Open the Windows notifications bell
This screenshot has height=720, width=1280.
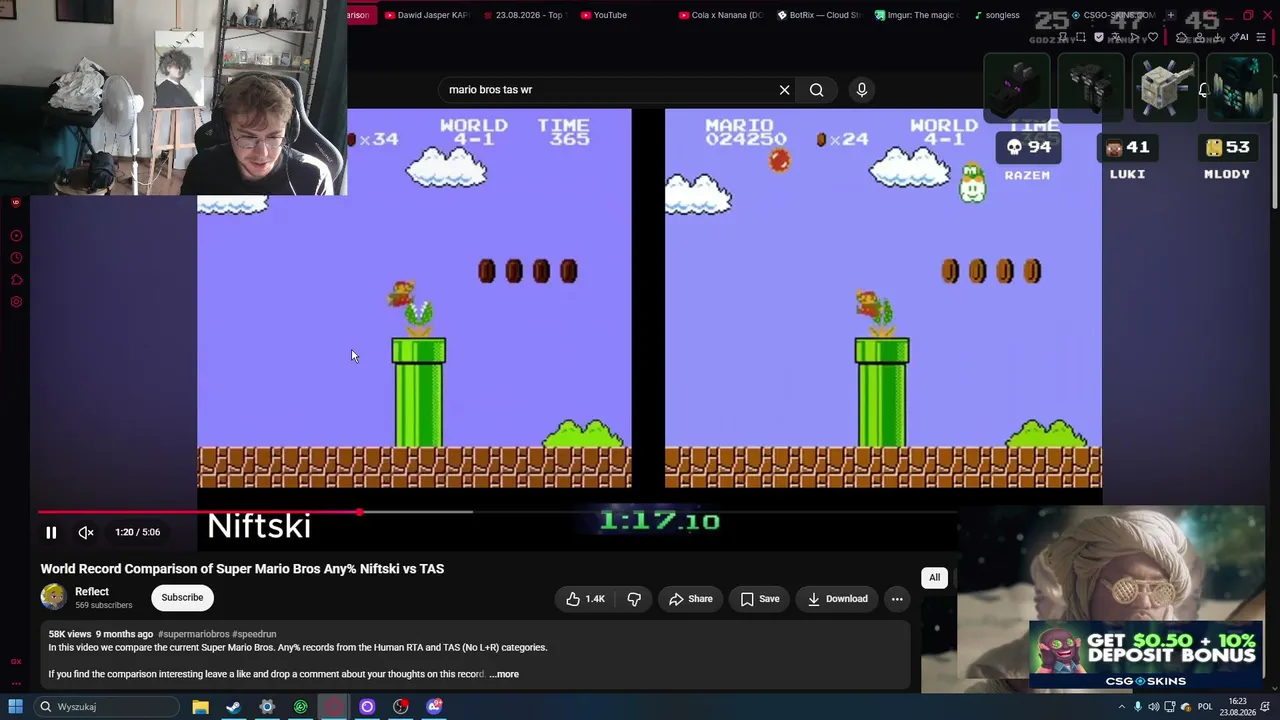coord(1265,707)
